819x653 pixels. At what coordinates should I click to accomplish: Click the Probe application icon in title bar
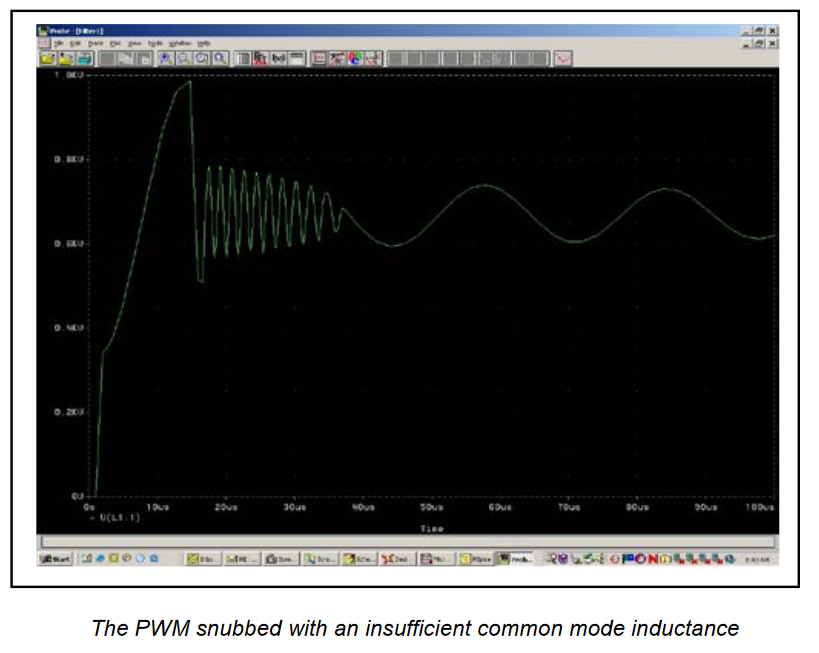(x=43, y=31)
